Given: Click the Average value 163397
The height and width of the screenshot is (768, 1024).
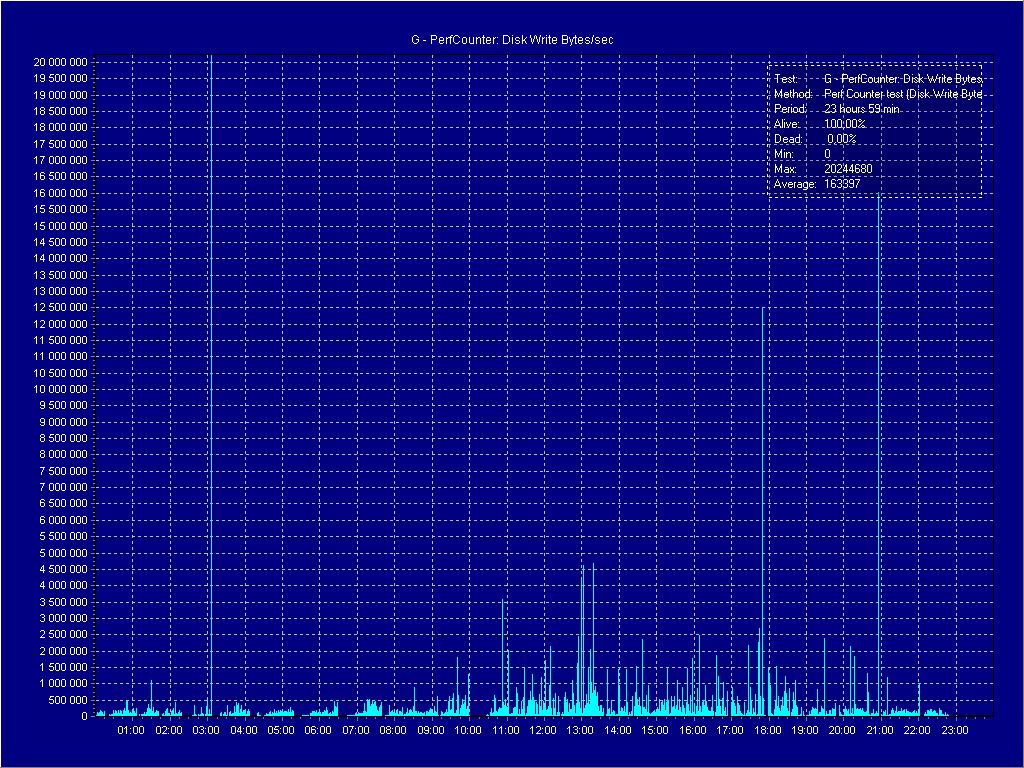Looking at the screenshot, I should pos(842,184).
